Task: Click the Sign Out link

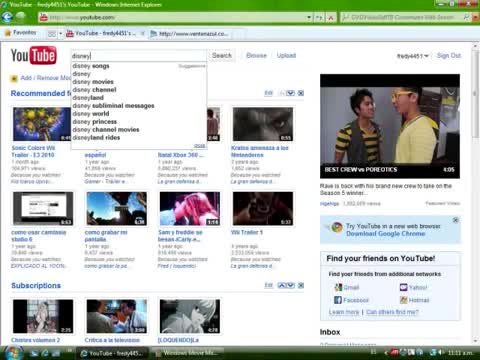Action: point(449,56)
